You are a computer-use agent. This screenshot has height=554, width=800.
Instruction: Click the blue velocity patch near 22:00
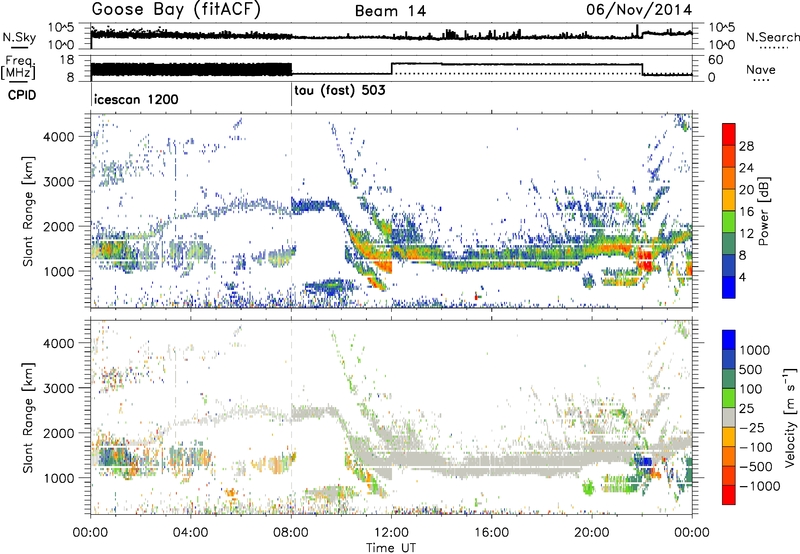(x=644, y=461)
